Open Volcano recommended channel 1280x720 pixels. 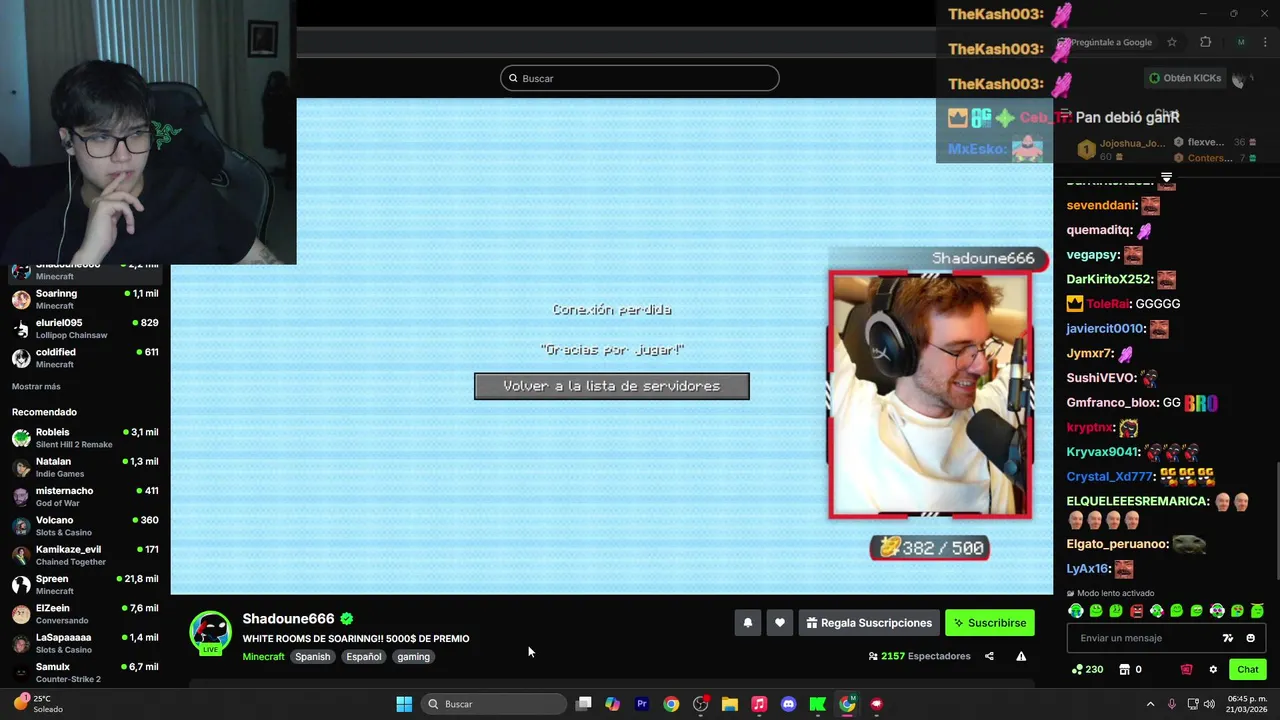pos(85,526)
